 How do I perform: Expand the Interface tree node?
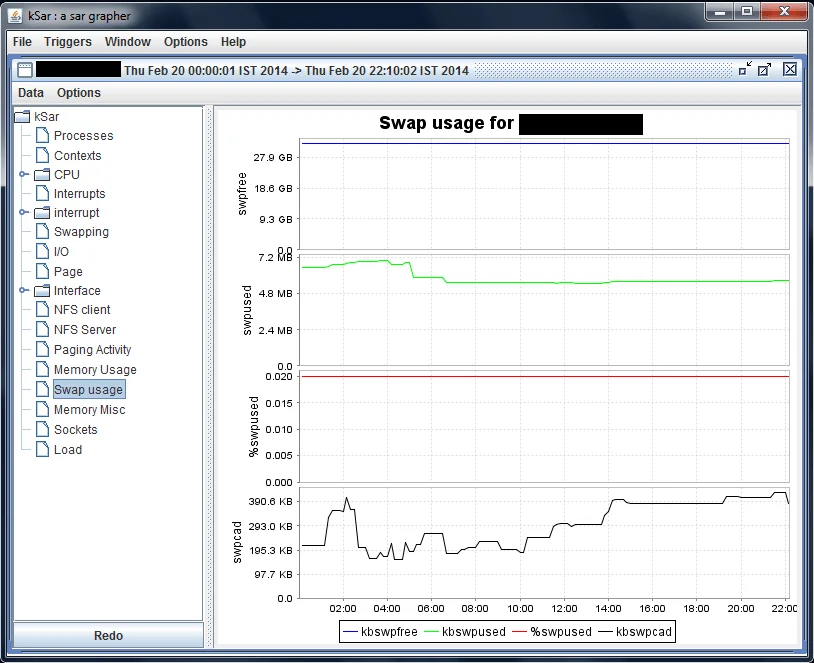[x=23, y=291]
